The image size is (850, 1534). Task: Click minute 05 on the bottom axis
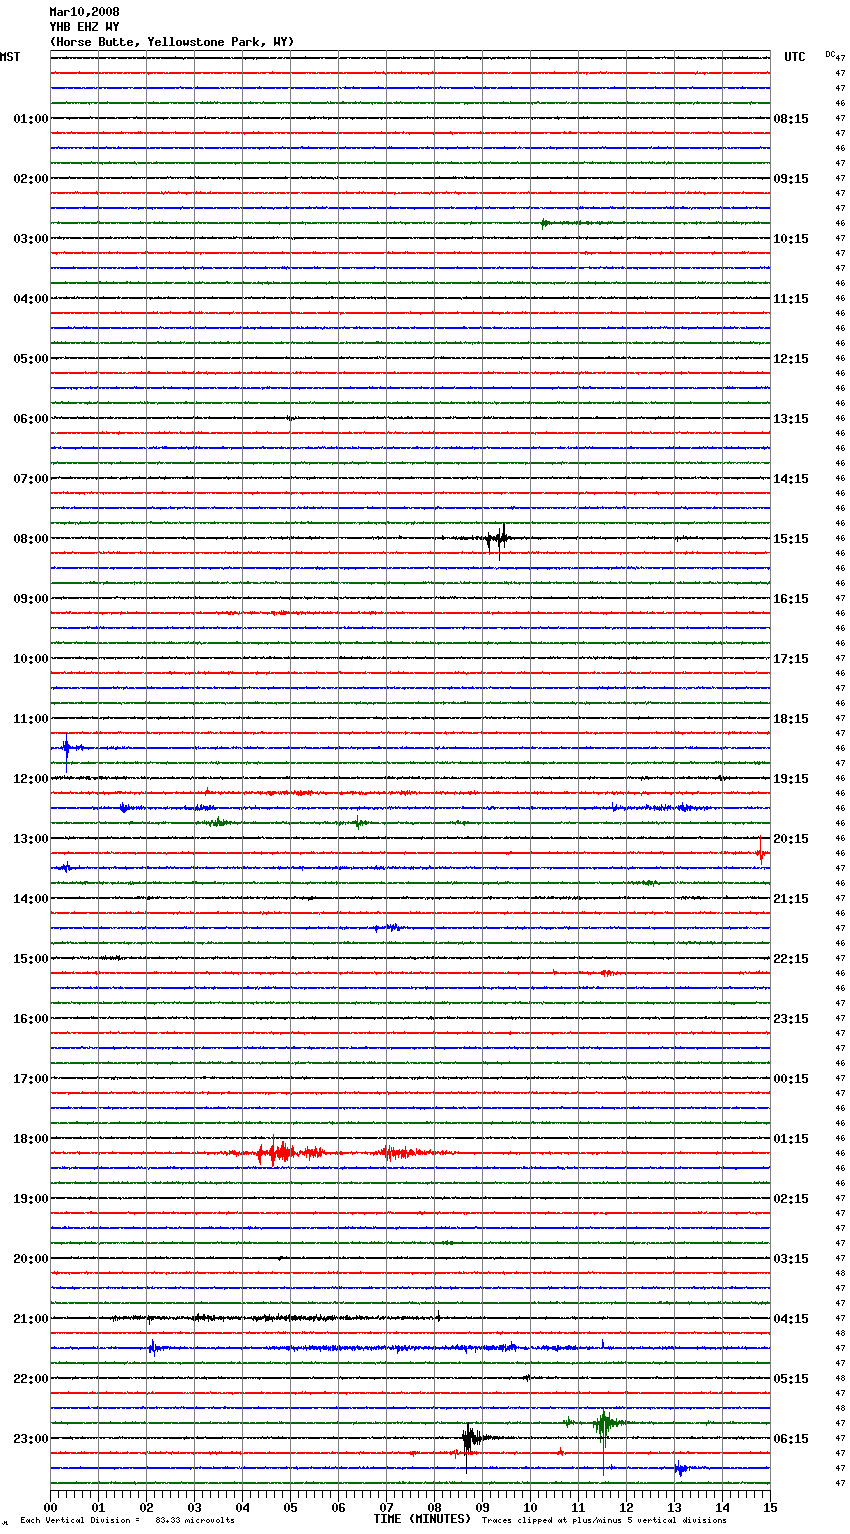pos(290,1507)
